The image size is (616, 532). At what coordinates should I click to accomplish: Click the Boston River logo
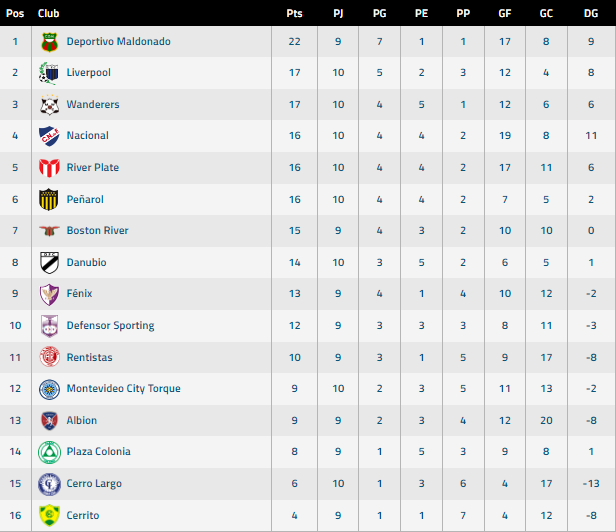48,231
